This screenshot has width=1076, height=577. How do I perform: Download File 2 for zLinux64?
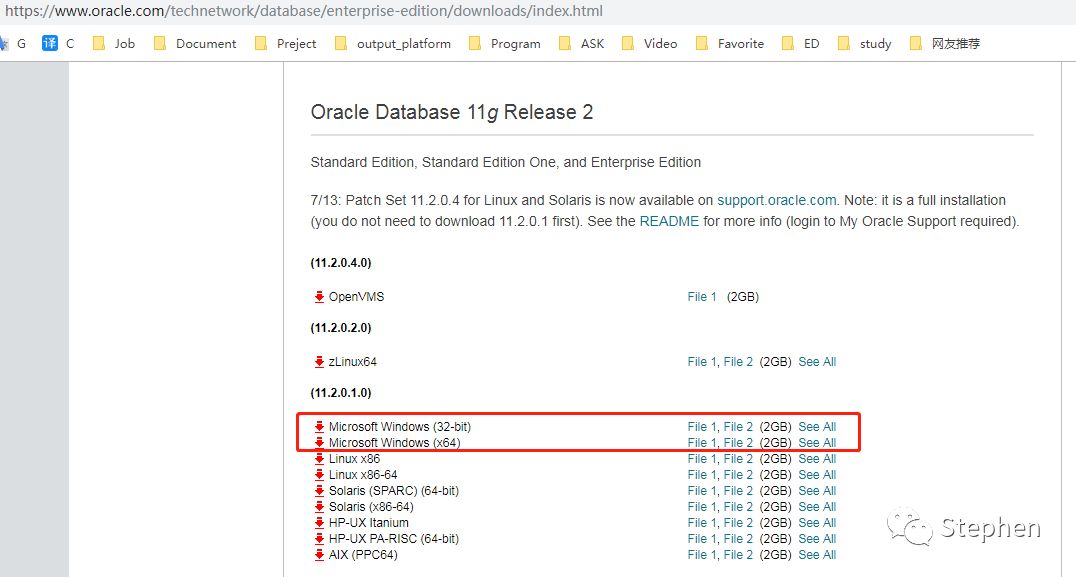pyautogui.click(x=738, y=362)
